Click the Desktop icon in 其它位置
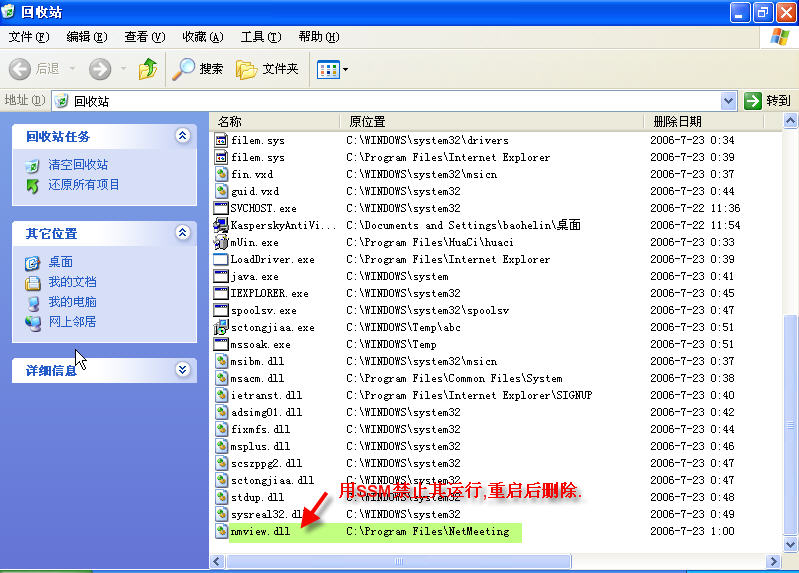The width and height of the screenshot is (799, 573). [33, 263]
